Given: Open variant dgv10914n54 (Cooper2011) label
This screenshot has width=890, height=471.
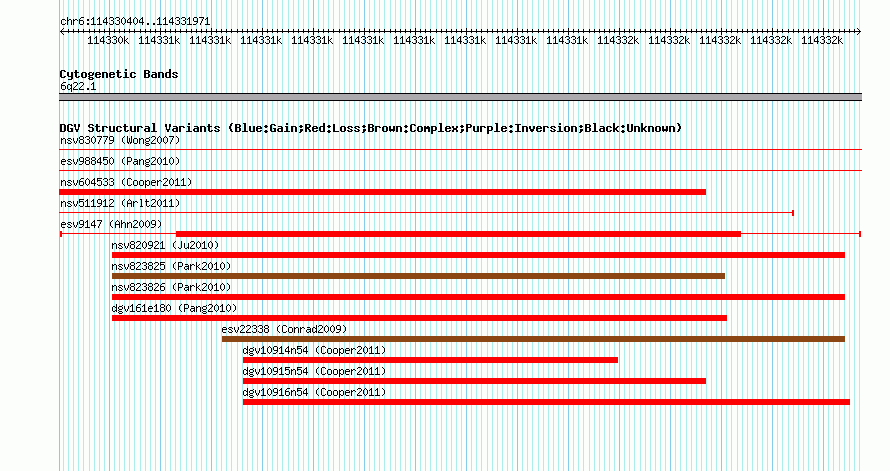Looking at the screenshot, I should 314,350.
